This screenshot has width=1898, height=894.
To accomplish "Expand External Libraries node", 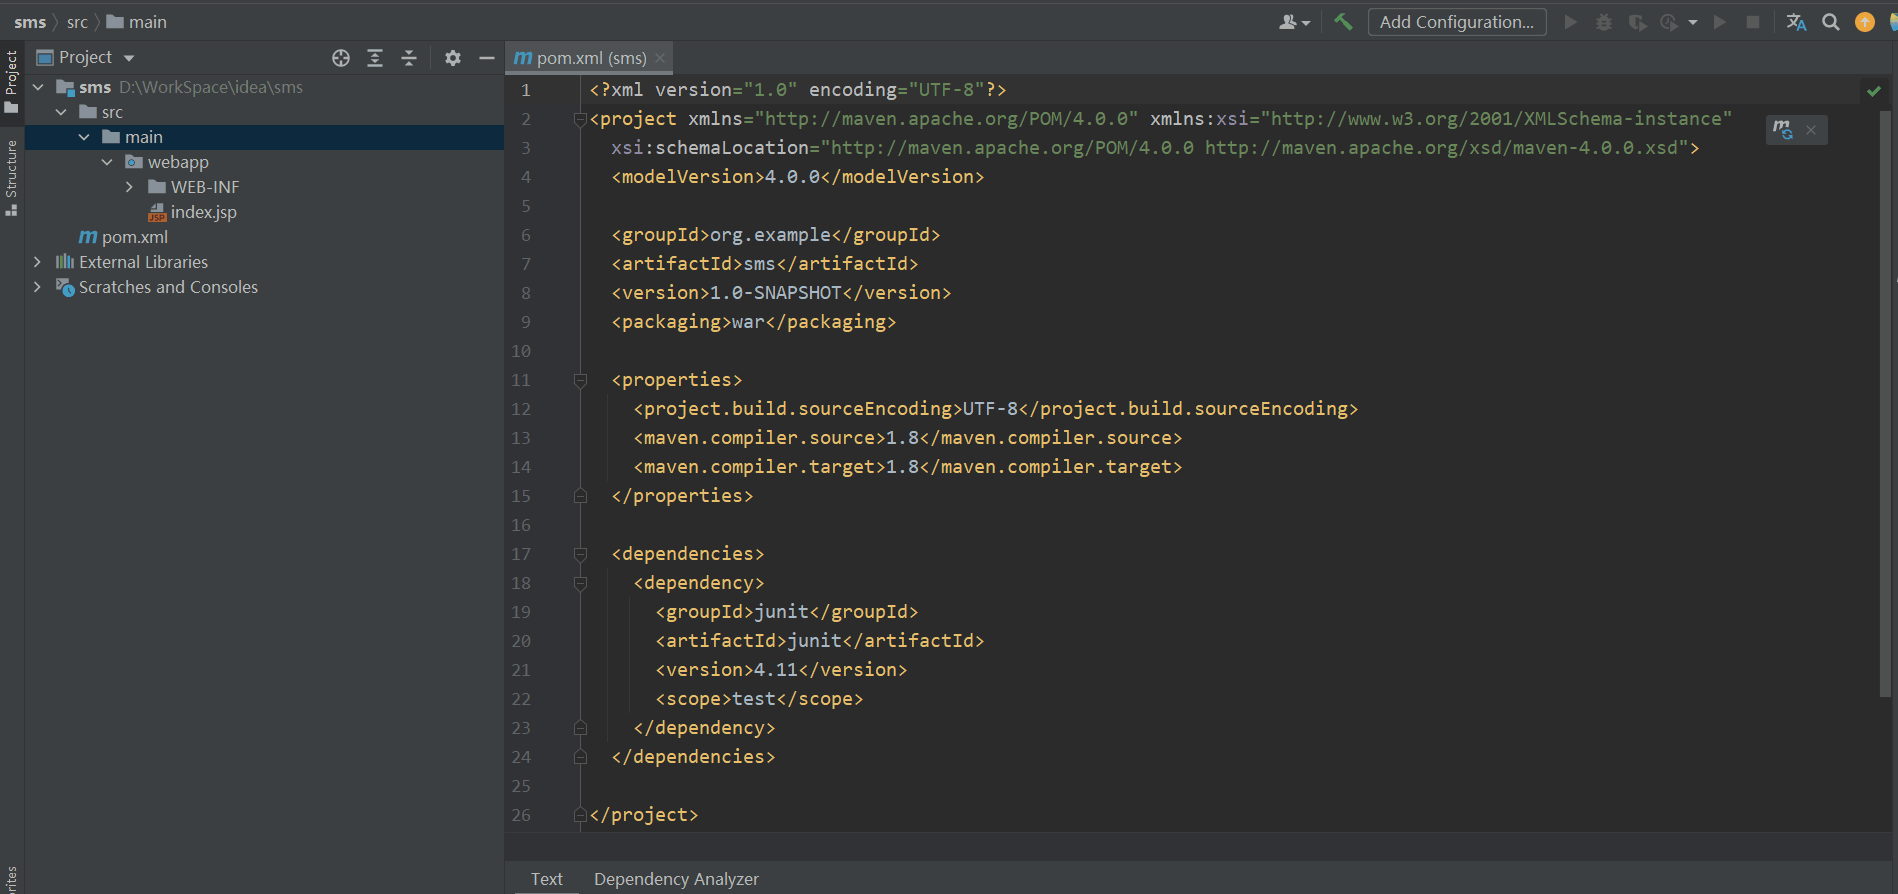I will [x=37, y=262].
